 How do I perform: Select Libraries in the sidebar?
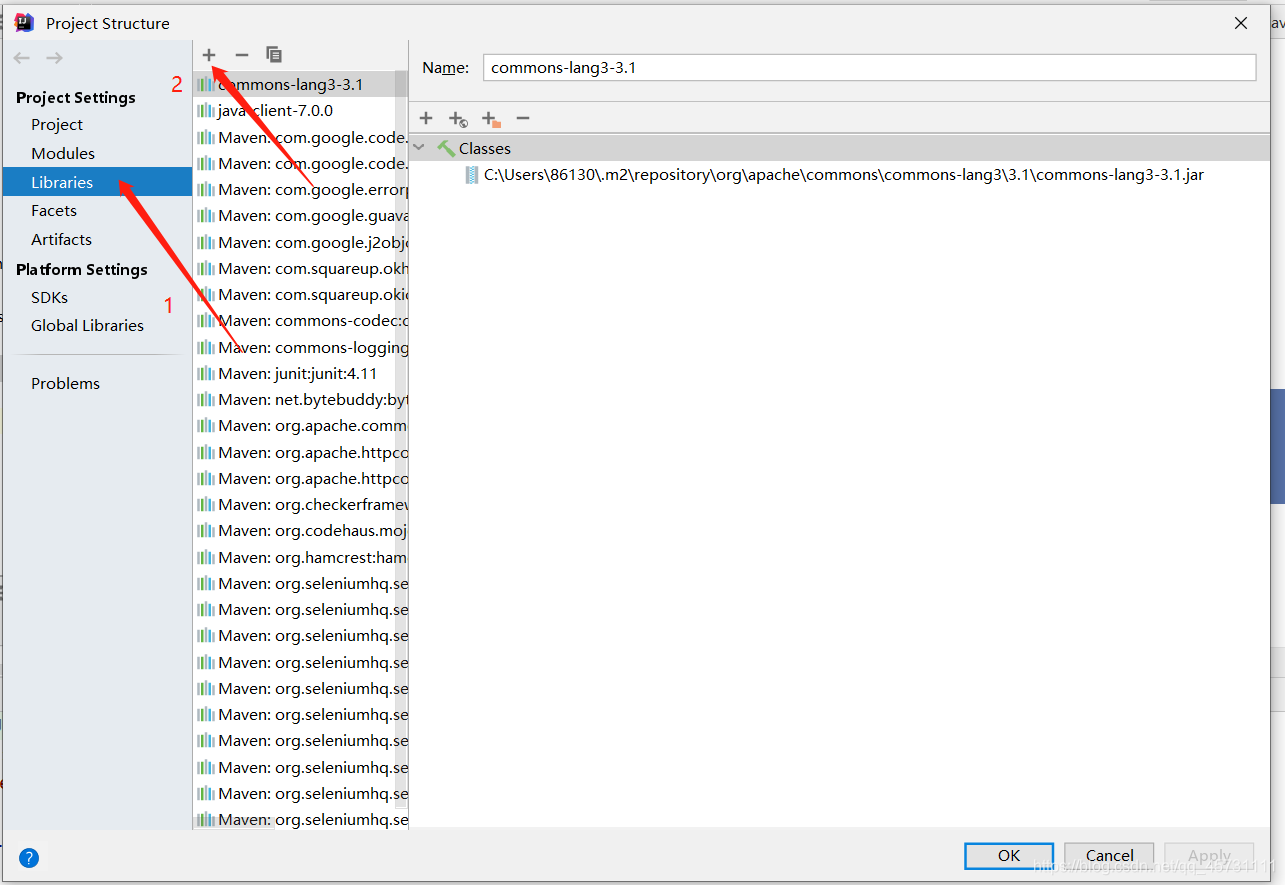(x=97, y=182)
